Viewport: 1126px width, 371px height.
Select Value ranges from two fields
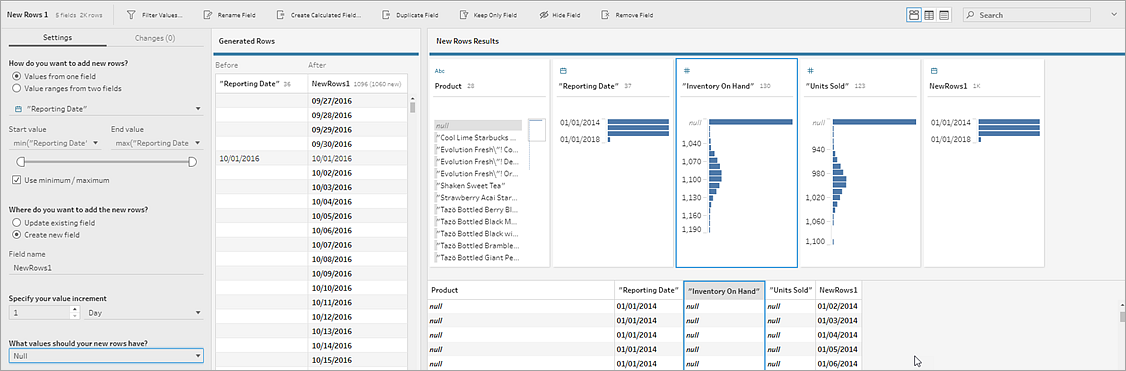pos(17,88)
